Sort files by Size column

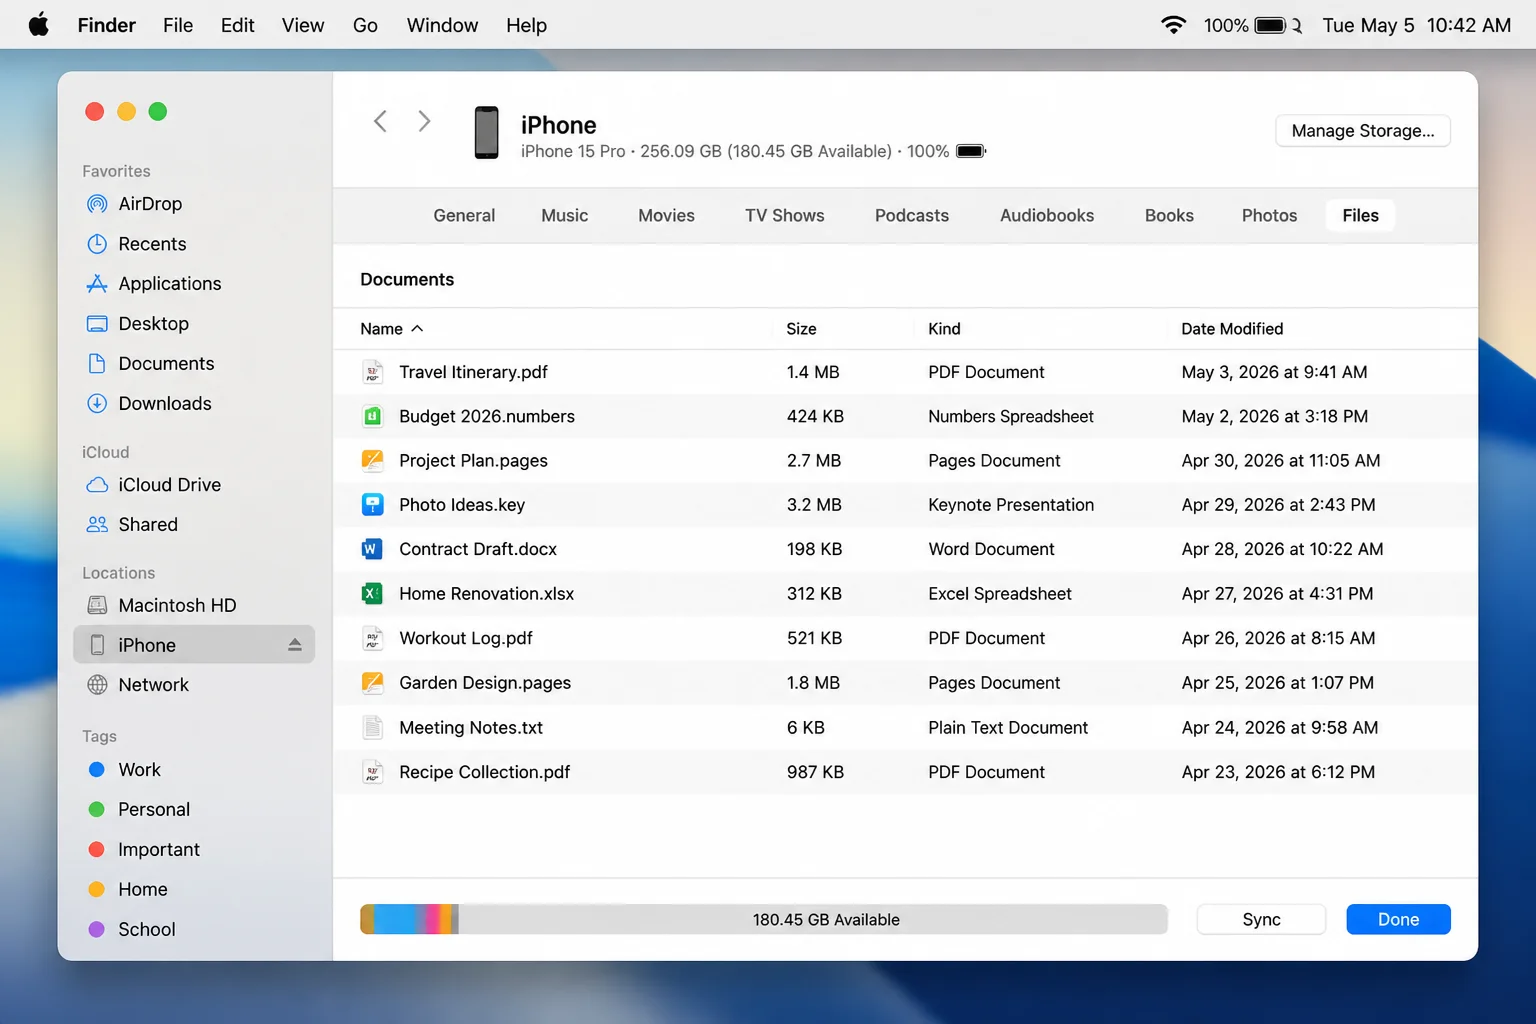[x=801, y=329]
